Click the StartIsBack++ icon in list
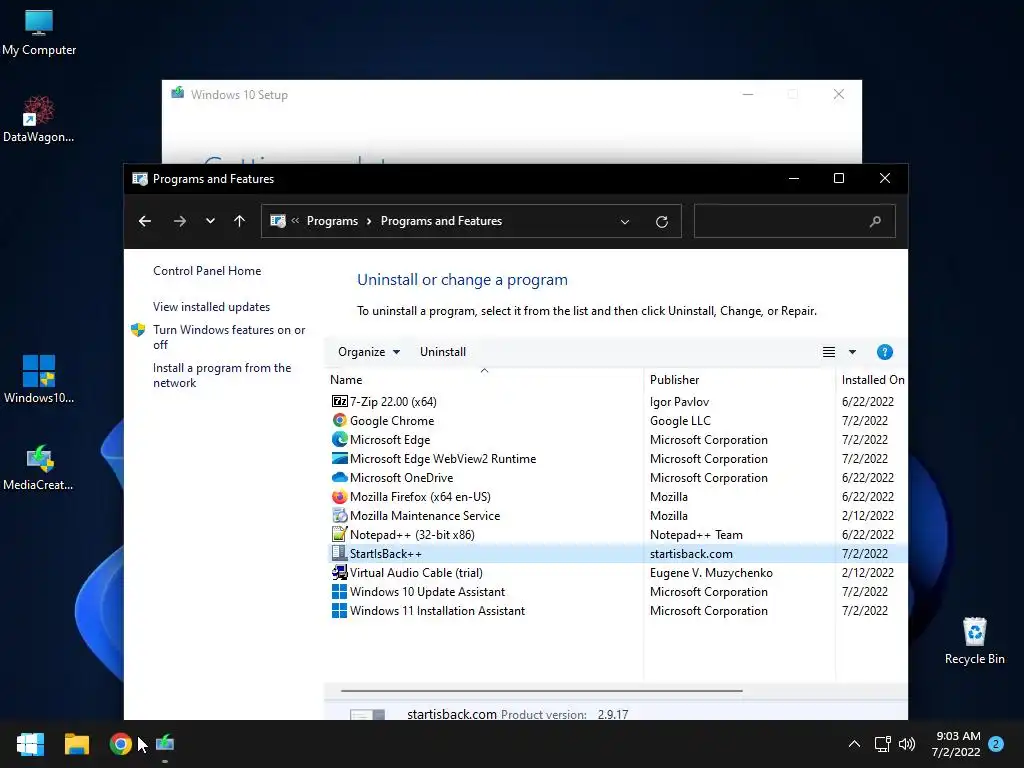1024x768 pixels. [x=339, y=553]
